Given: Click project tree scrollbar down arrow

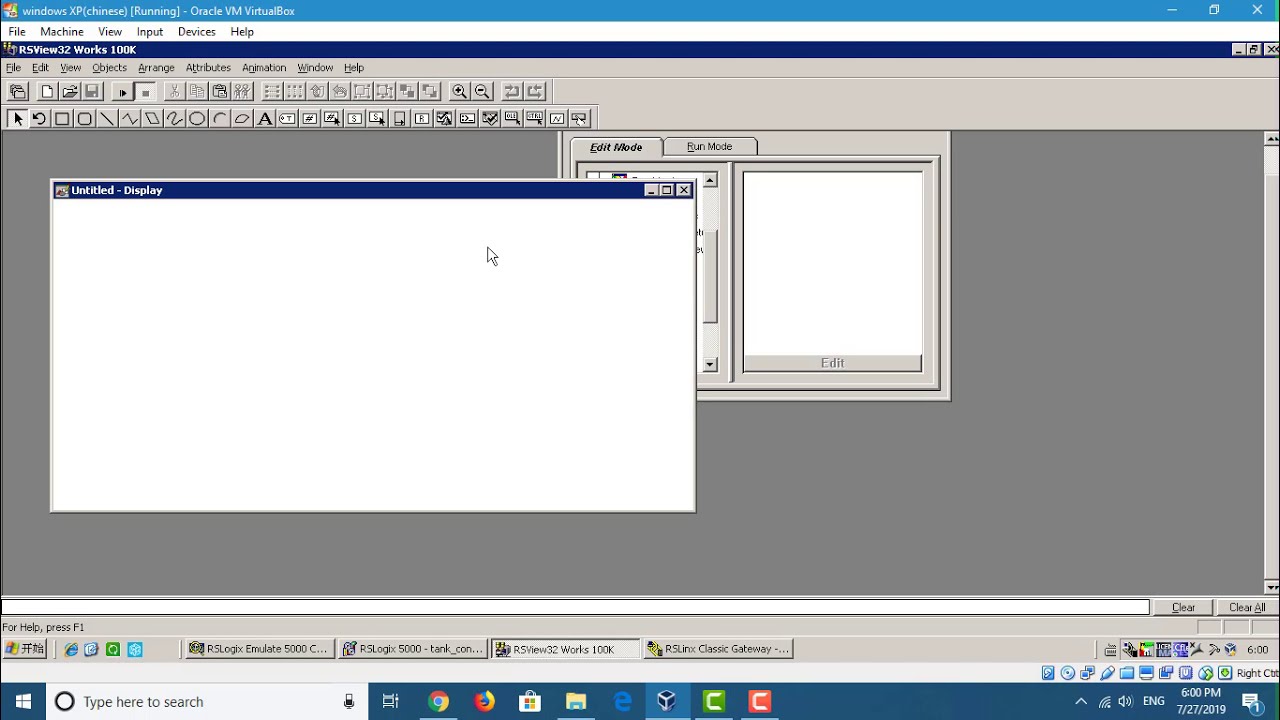Looking at the screenshot, I should (x=710, y=364).
